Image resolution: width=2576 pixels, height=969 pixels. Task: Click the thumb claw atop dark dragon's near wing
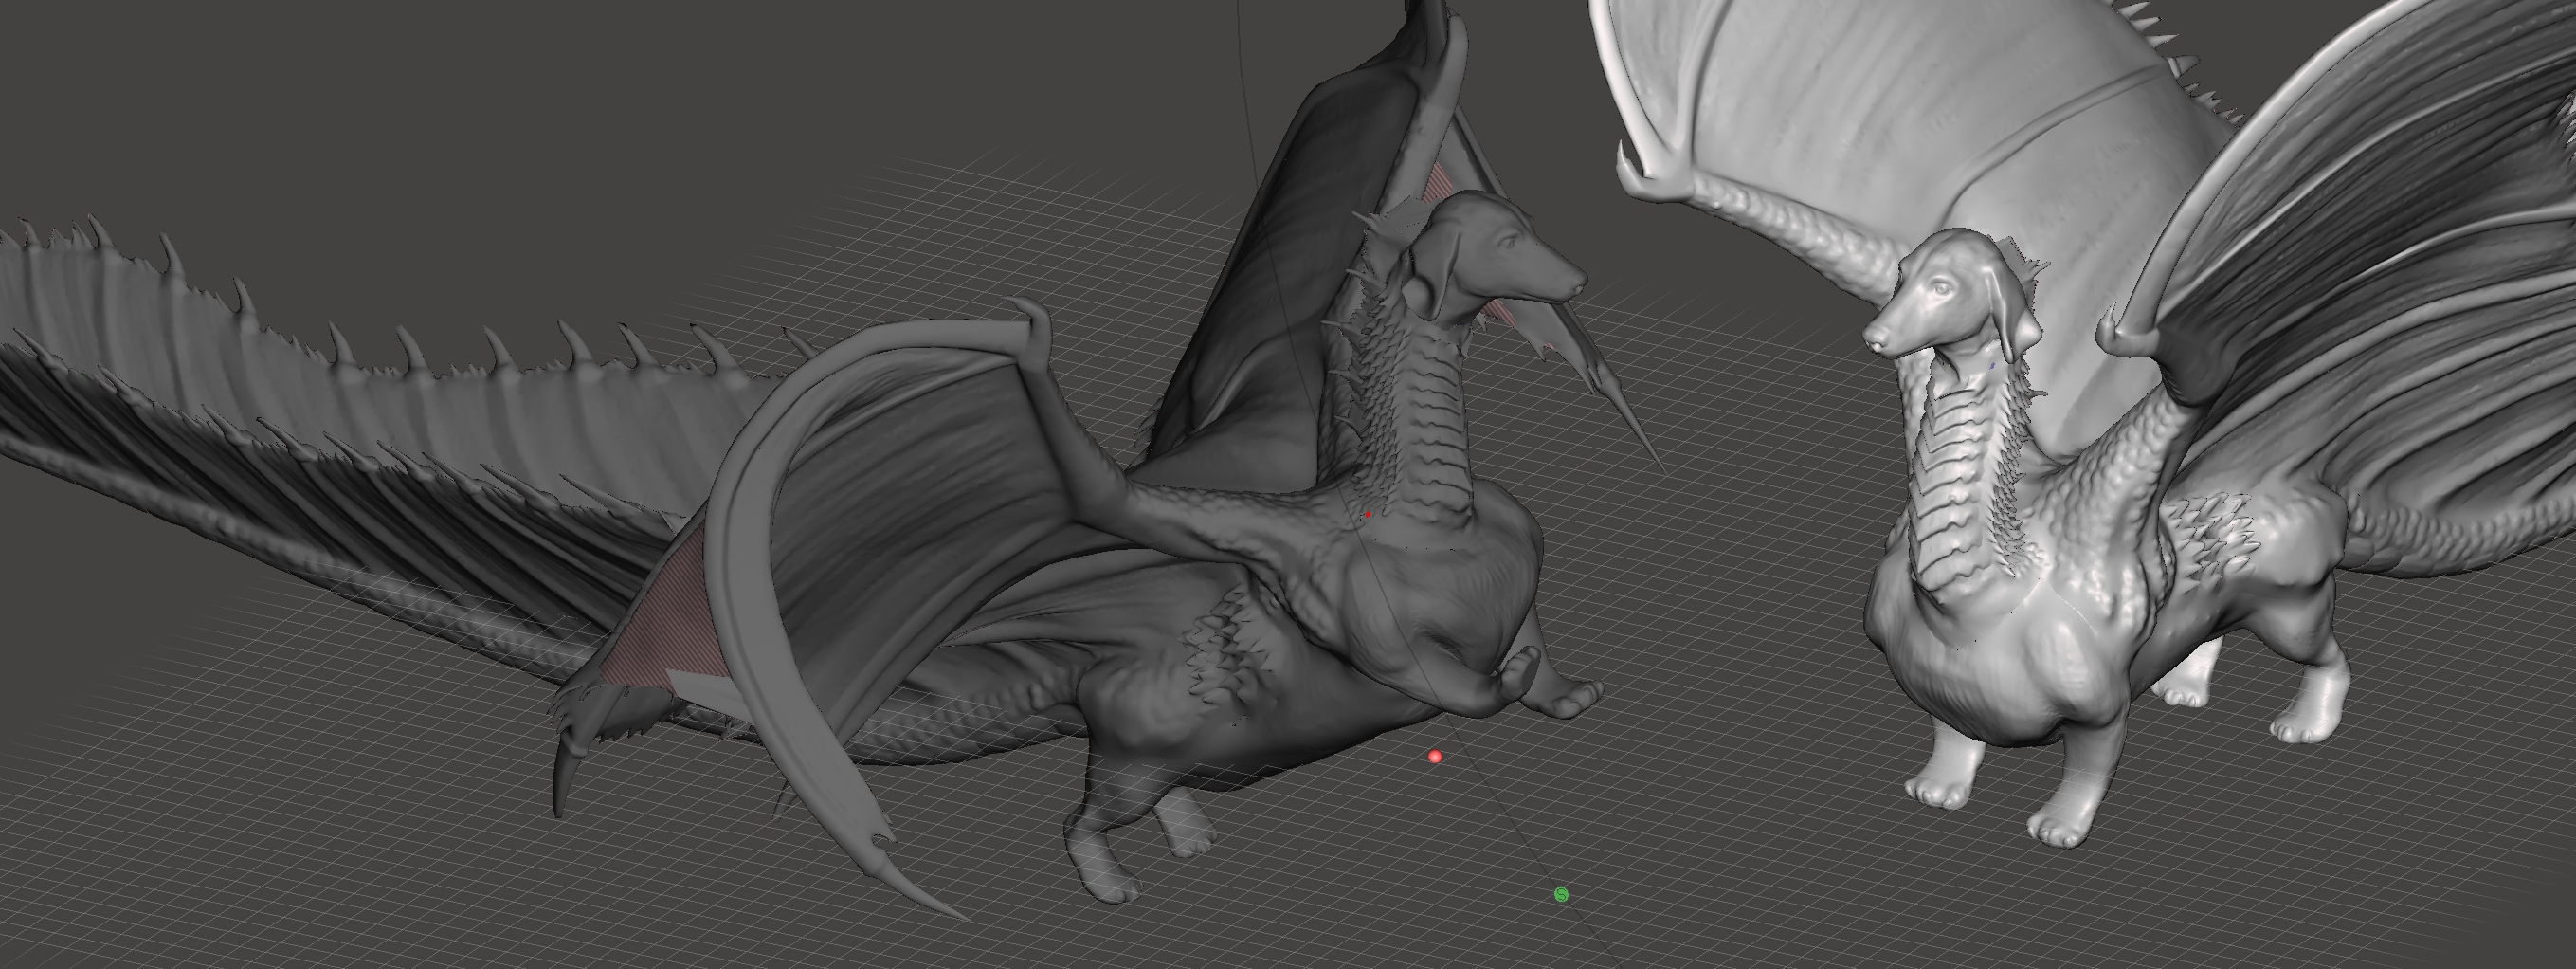(1037, 320)
